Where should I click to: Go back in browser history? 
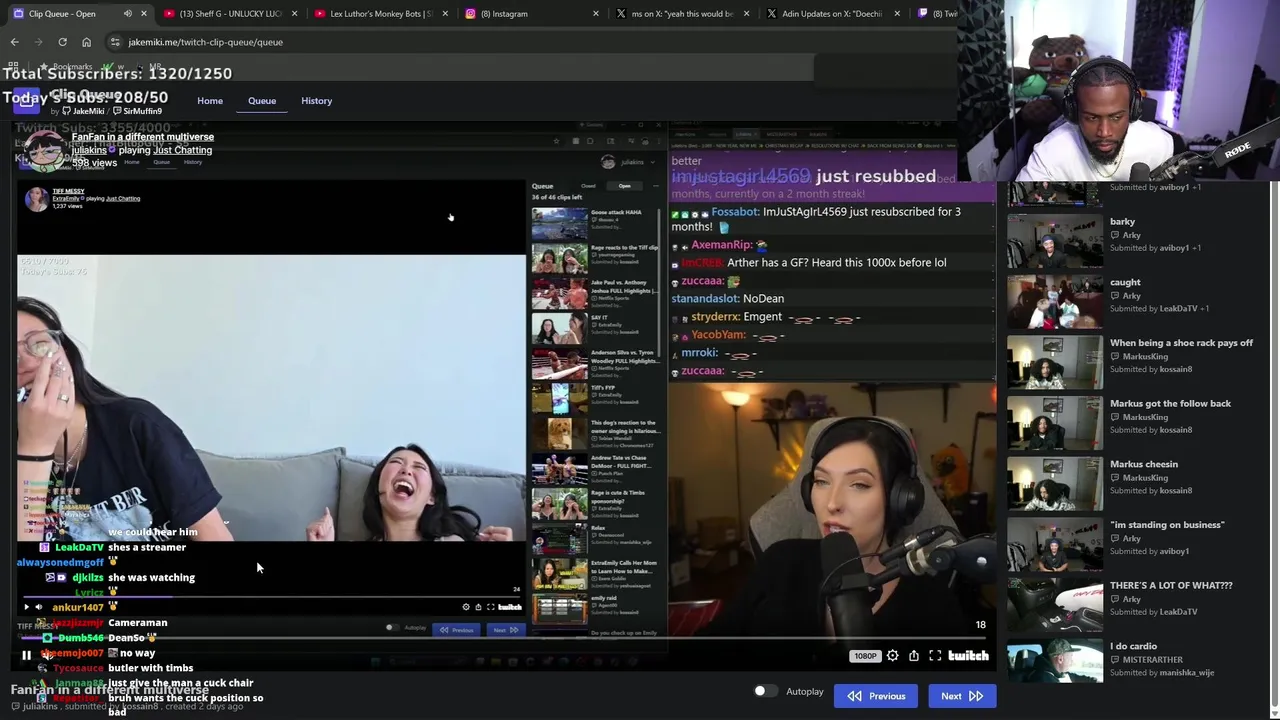coord(14,42)
